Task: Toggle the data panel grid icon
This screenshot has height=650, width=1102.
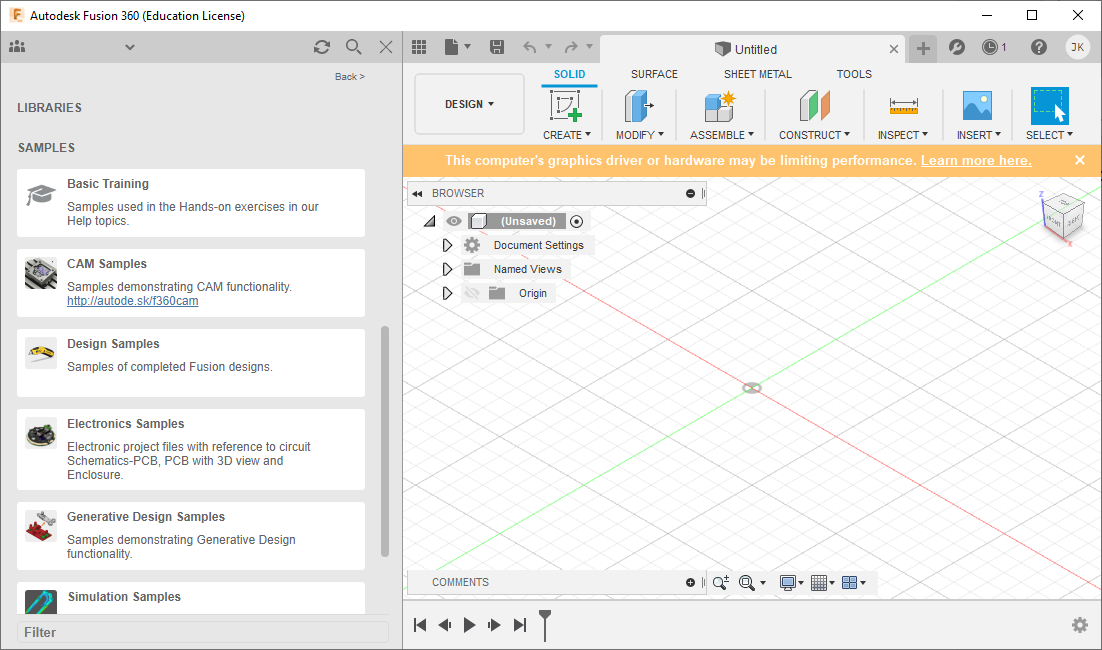Action: 420,47
